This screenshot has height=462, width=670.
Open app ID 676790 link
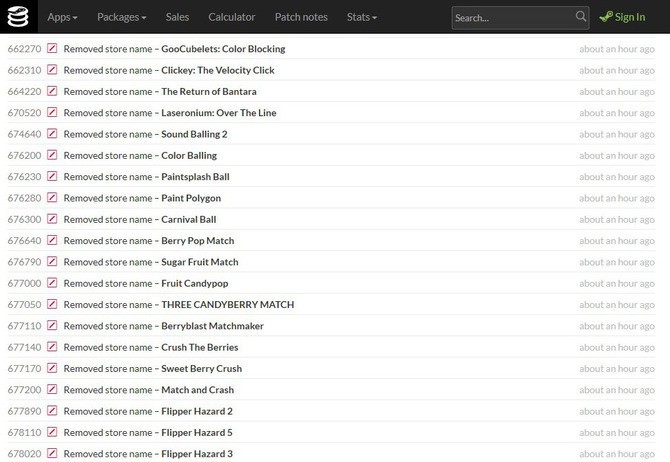(24, 262)
